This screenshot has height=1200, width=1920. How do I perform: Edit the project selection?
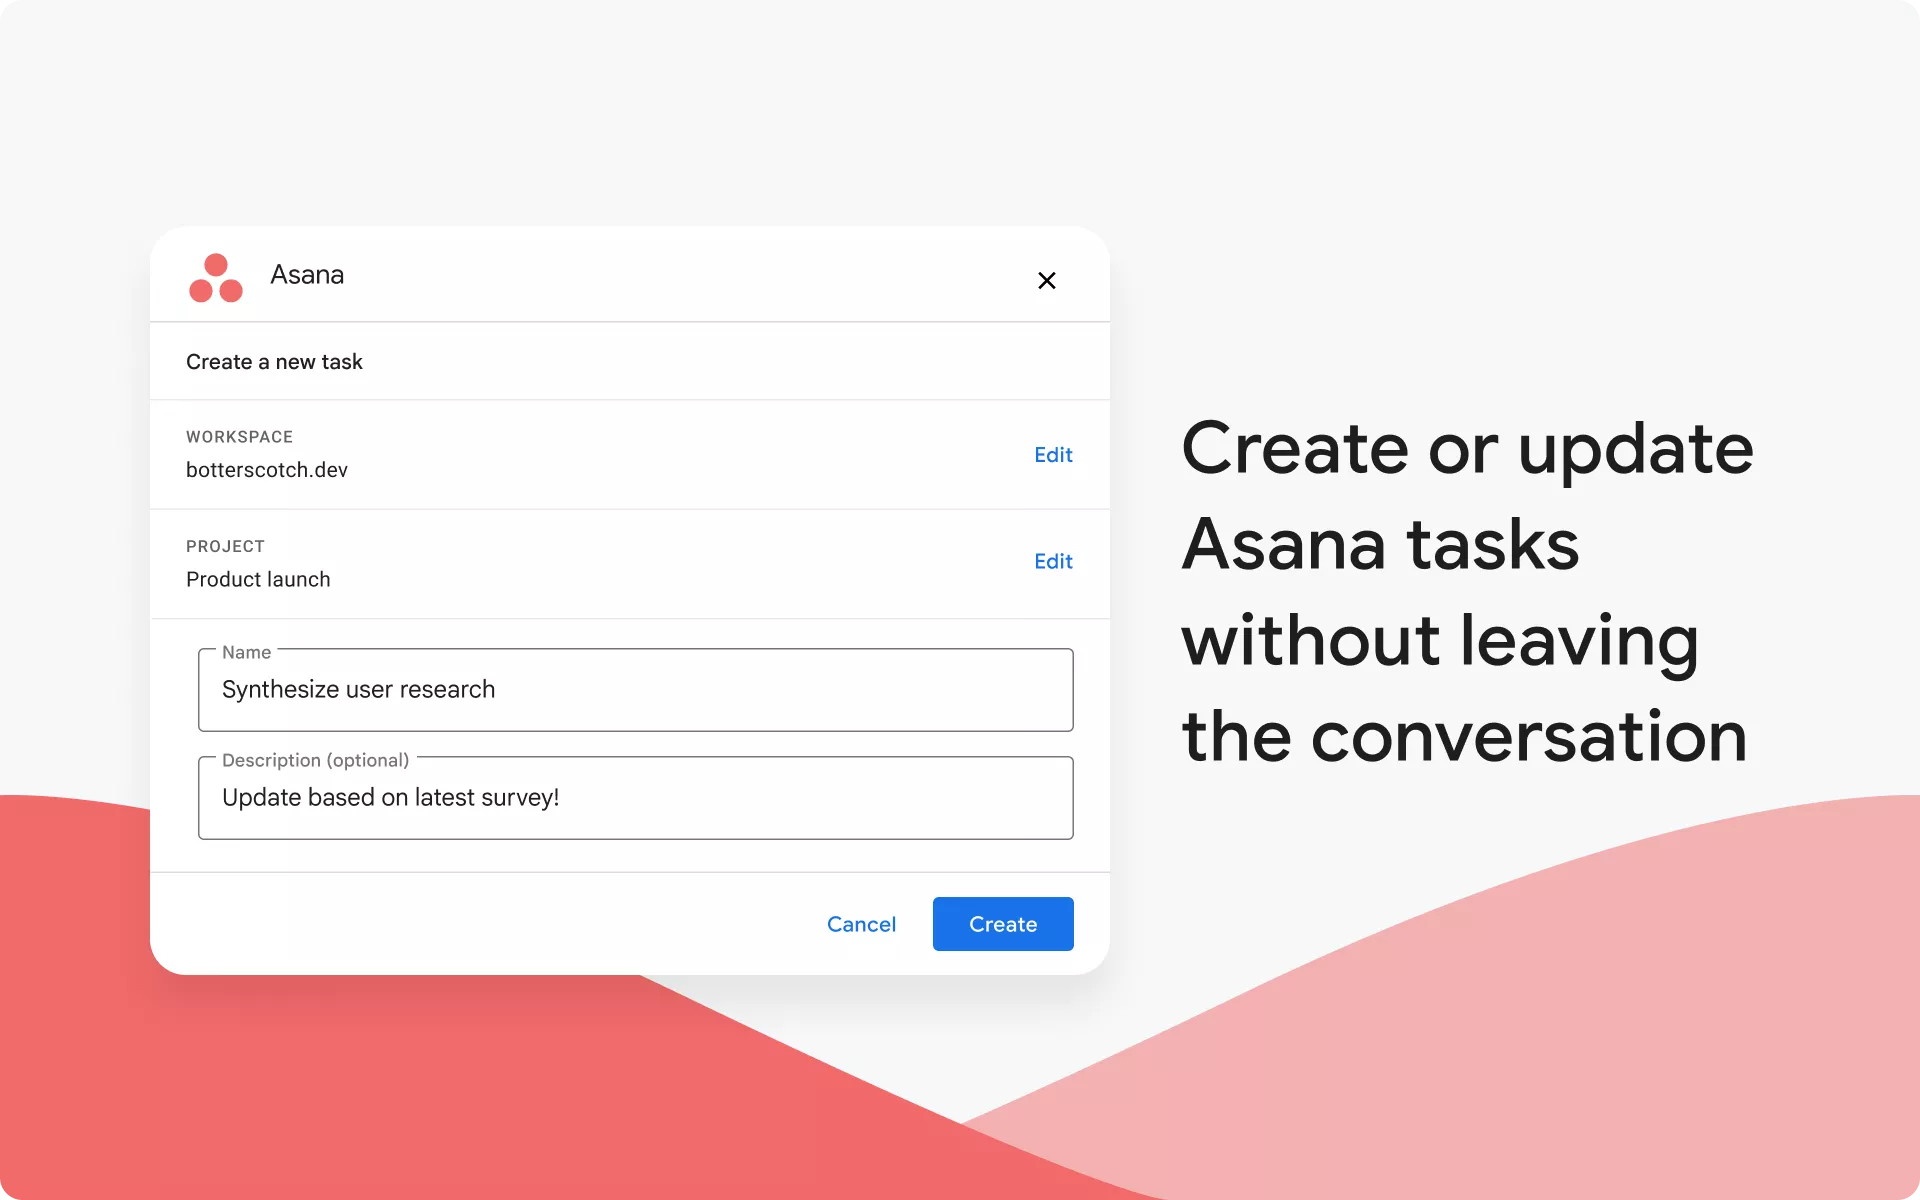[x=1053, y=562]
